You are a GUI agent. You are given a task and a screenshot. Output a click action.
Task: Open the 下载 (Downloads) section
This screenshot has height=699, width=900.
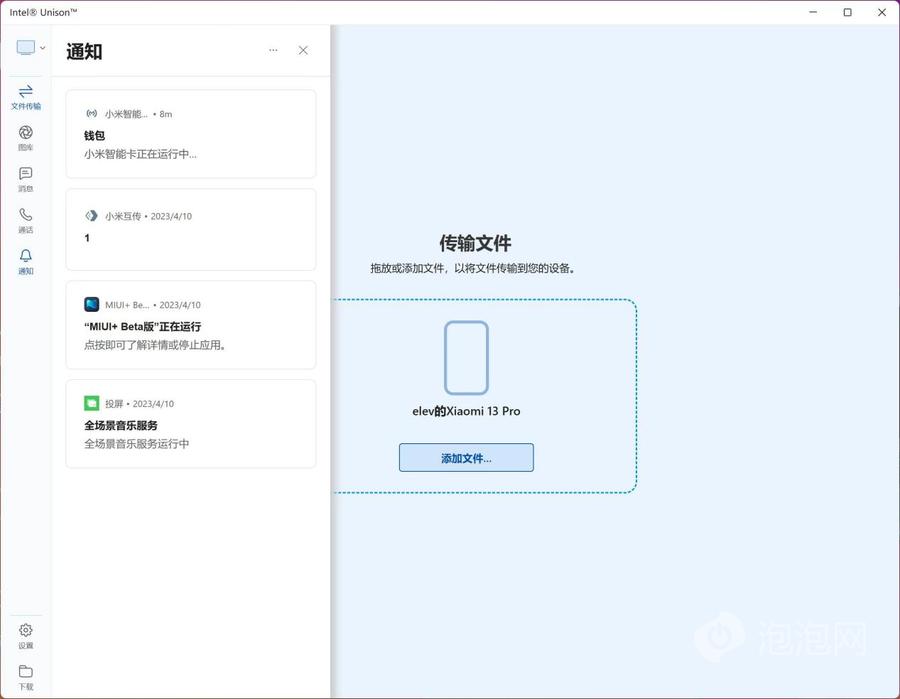point(25,673)
